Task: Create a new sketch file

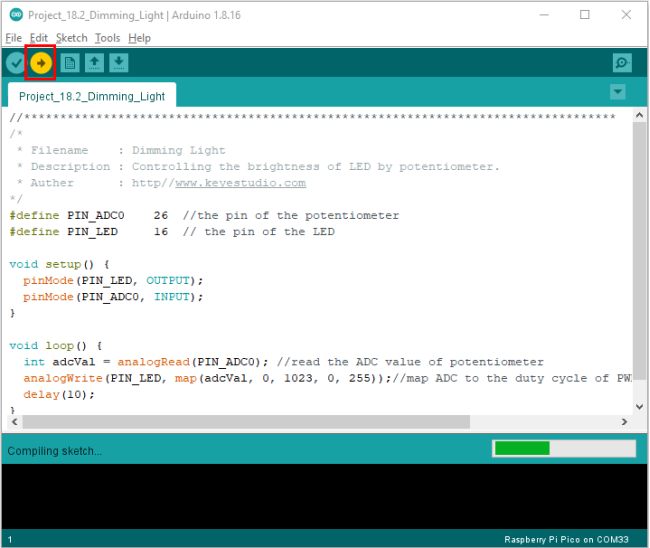Action: (70, 63)
